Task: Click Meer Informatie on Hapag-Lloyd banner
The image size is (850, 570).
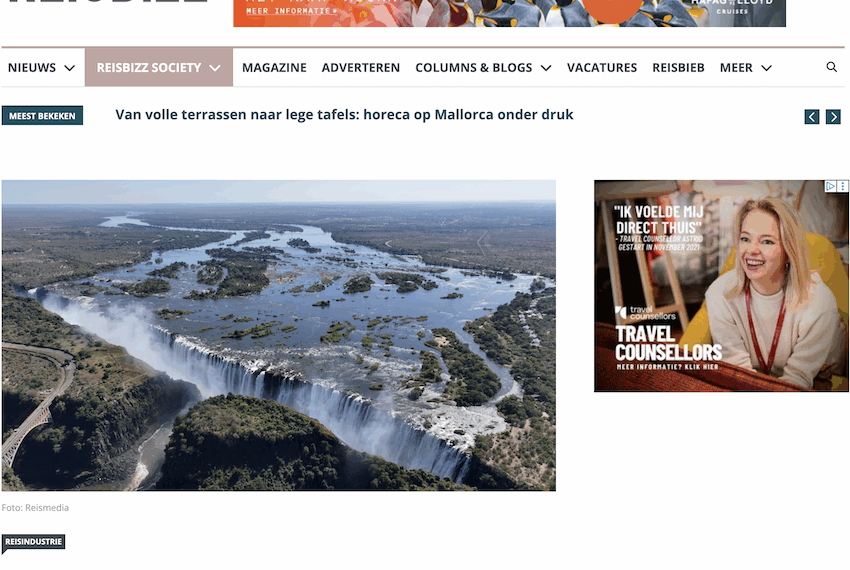Action: (x=292, y=11)
